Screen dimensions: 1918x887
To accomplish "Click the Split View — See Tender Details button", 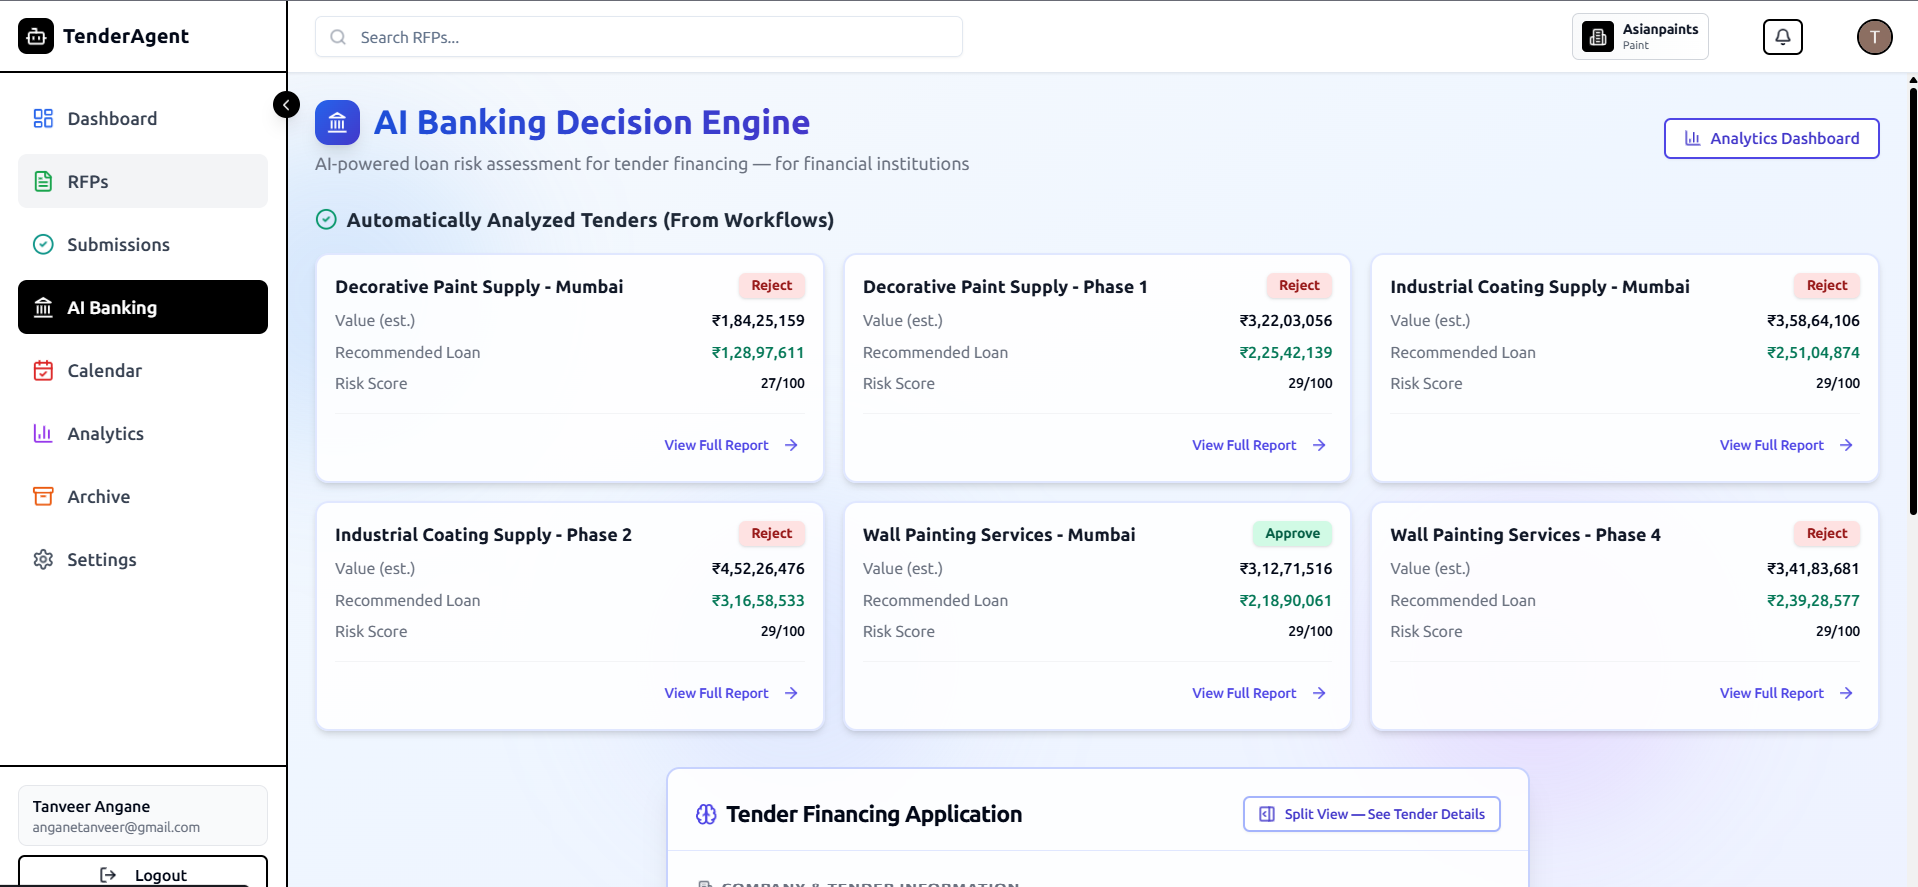I will click(1372, 814).
